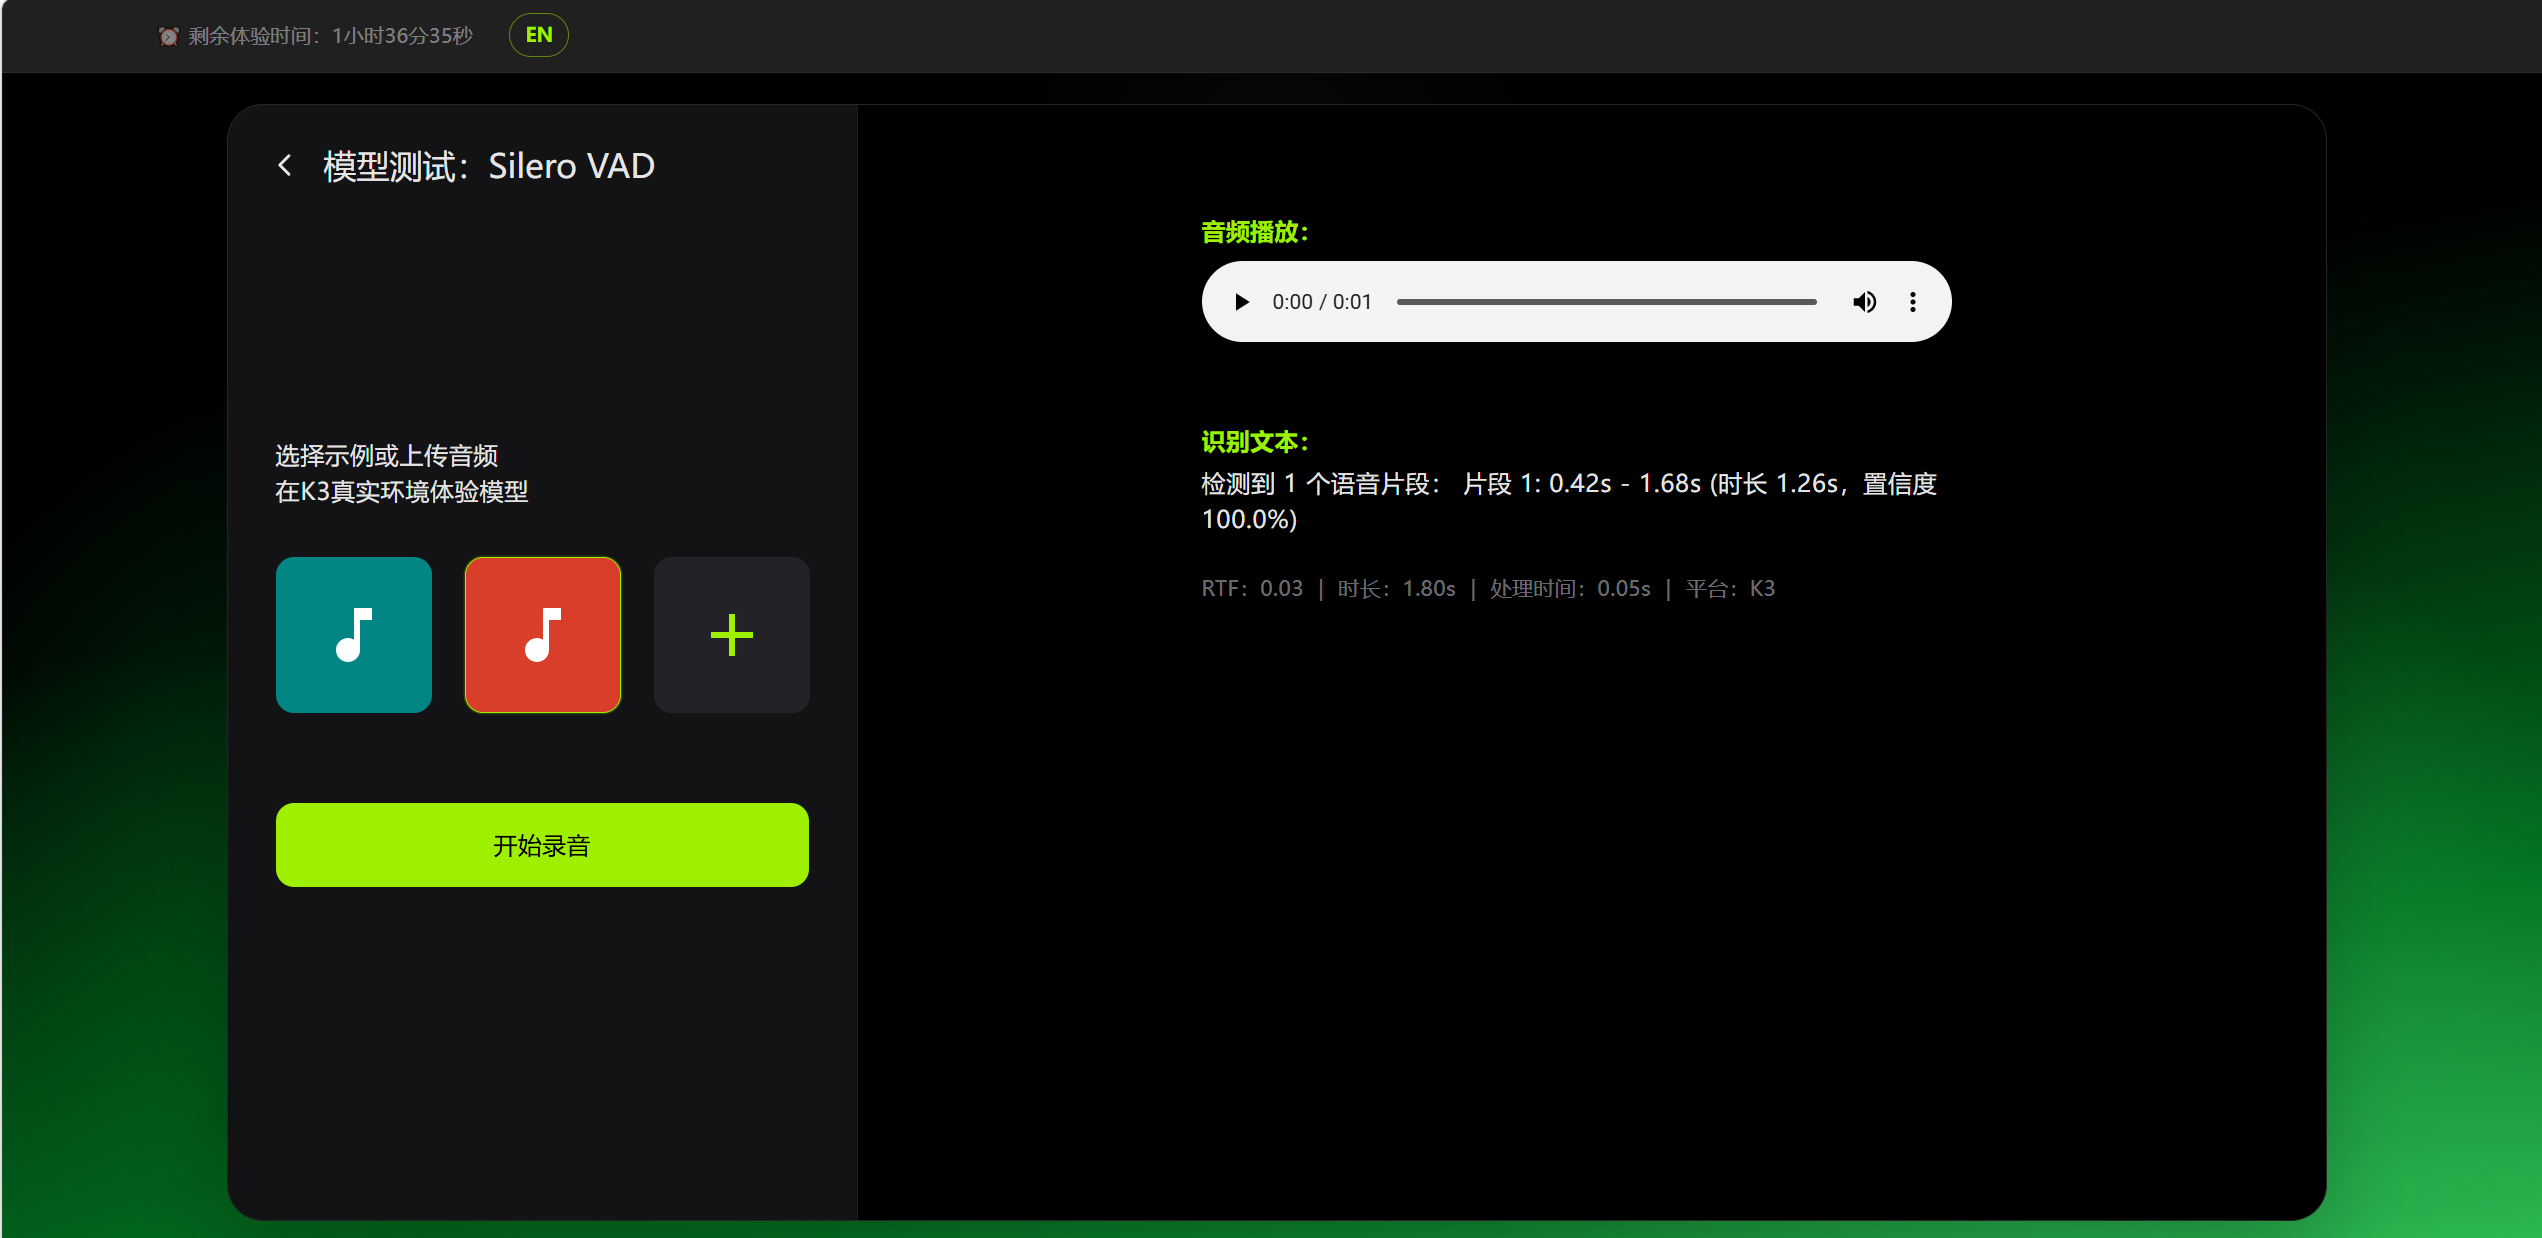Click the RTF: 0.03 value
2542x1238 pixels.
[x=1252, y=588]
